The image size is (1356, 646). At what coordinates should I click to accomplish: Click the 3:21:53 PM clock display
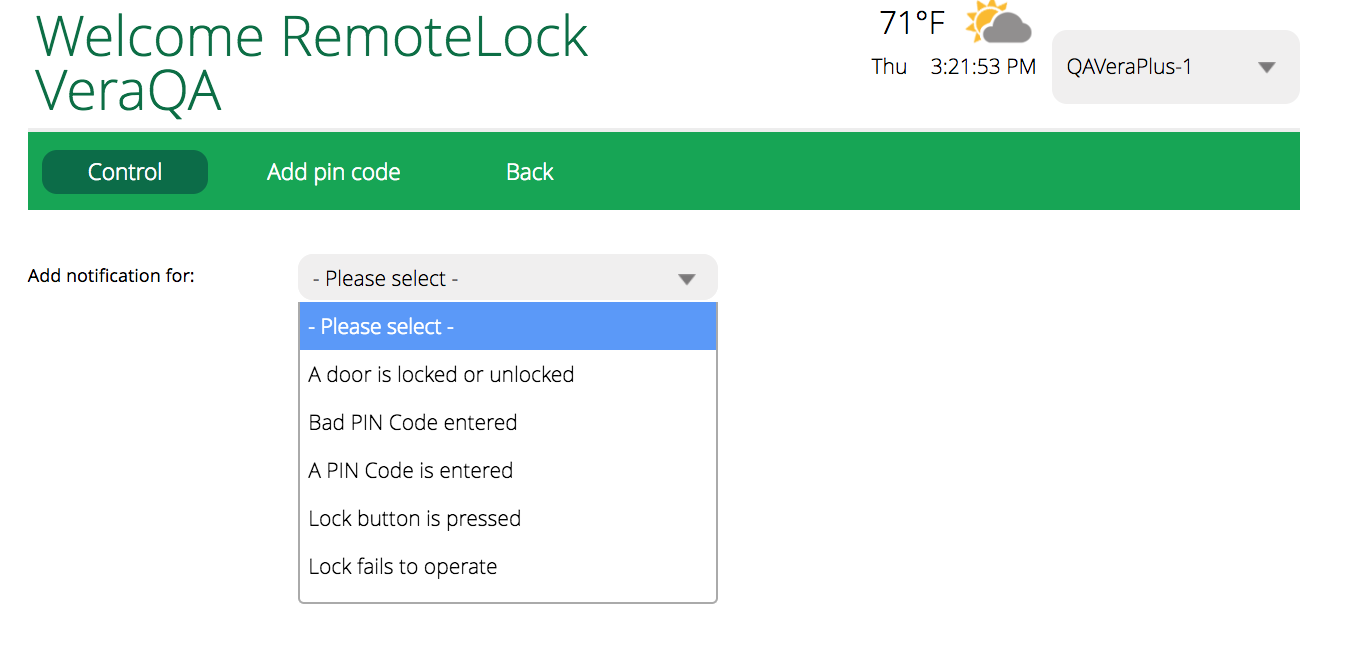click(982, 67)
